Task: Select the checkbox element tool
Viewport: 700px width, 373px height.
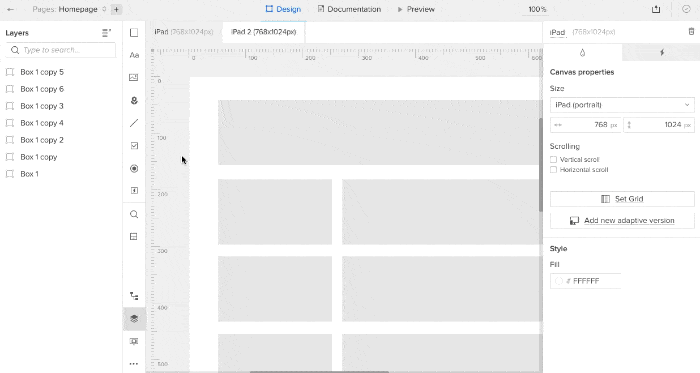Action: click(x=134, y=145)
